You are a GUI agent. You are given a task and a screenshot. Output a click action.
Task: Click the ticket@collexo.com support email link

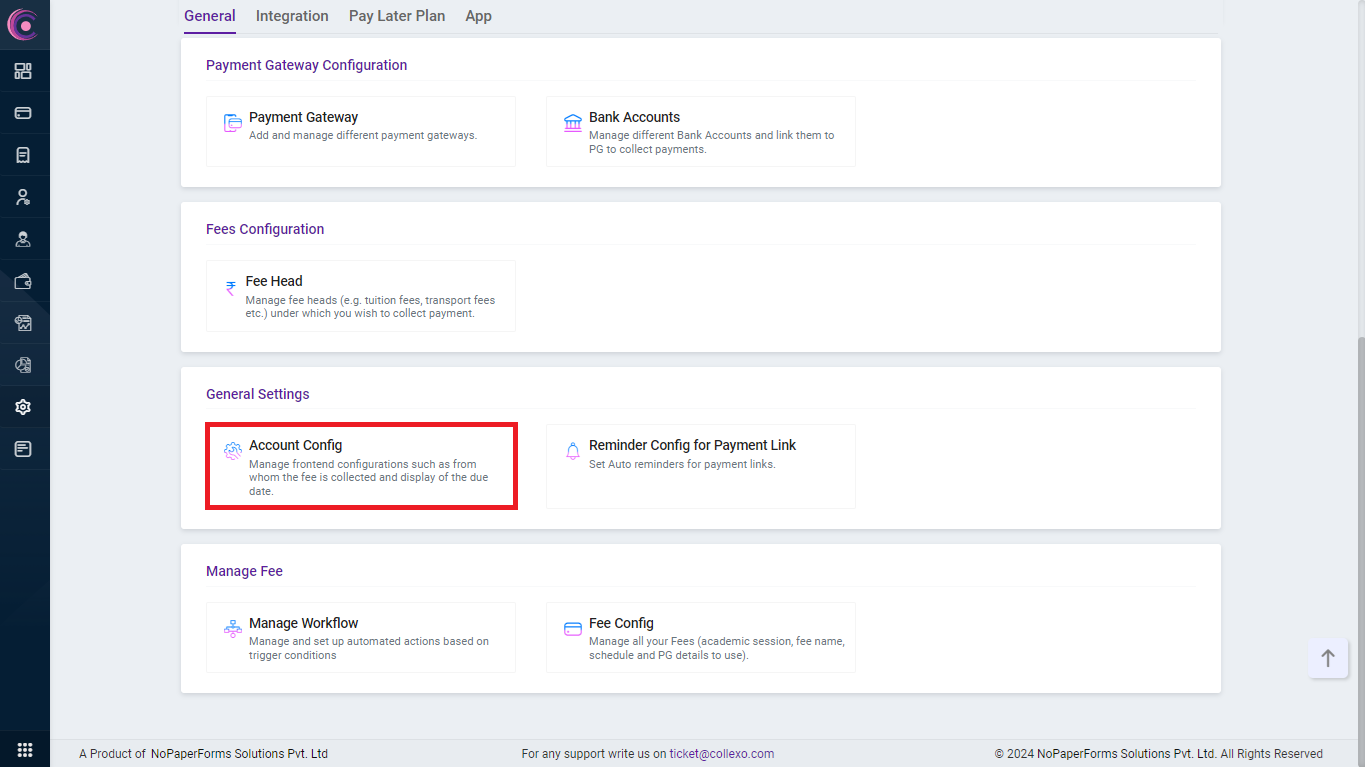click(721, 754)
